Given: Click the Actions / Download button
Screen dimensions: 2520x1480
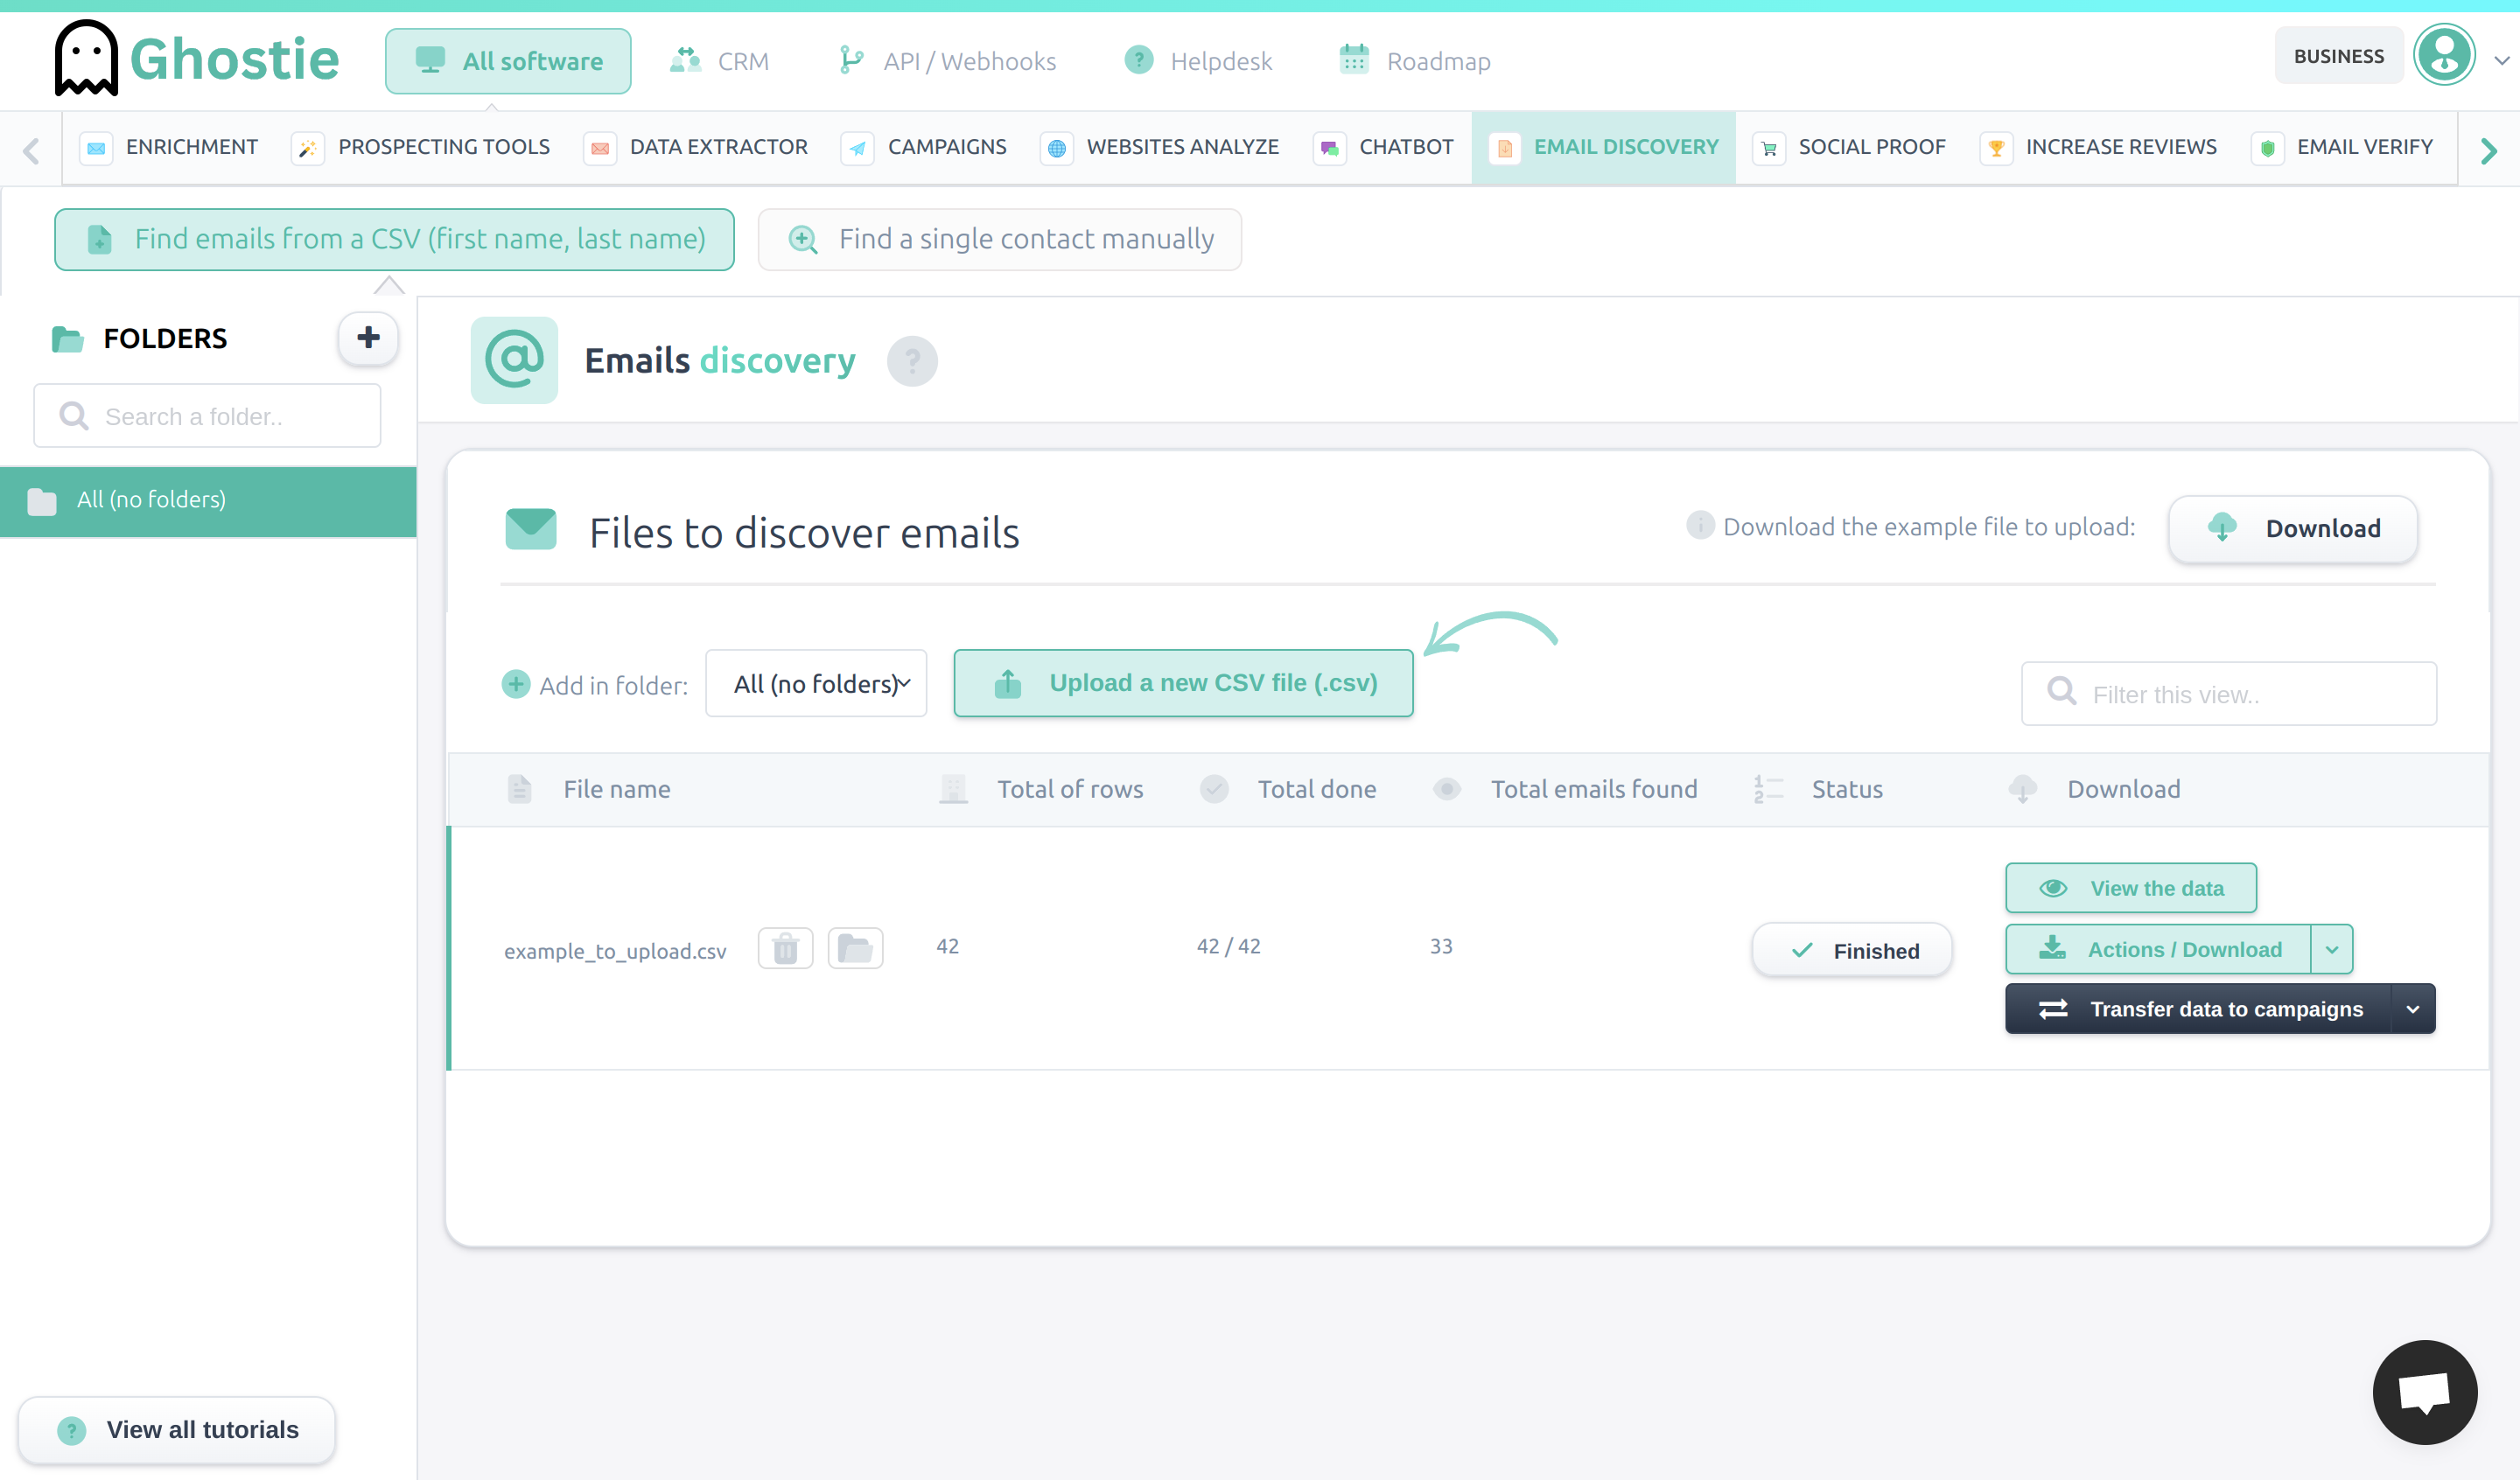Looking at the screenshot, I should pos(2158,950).
